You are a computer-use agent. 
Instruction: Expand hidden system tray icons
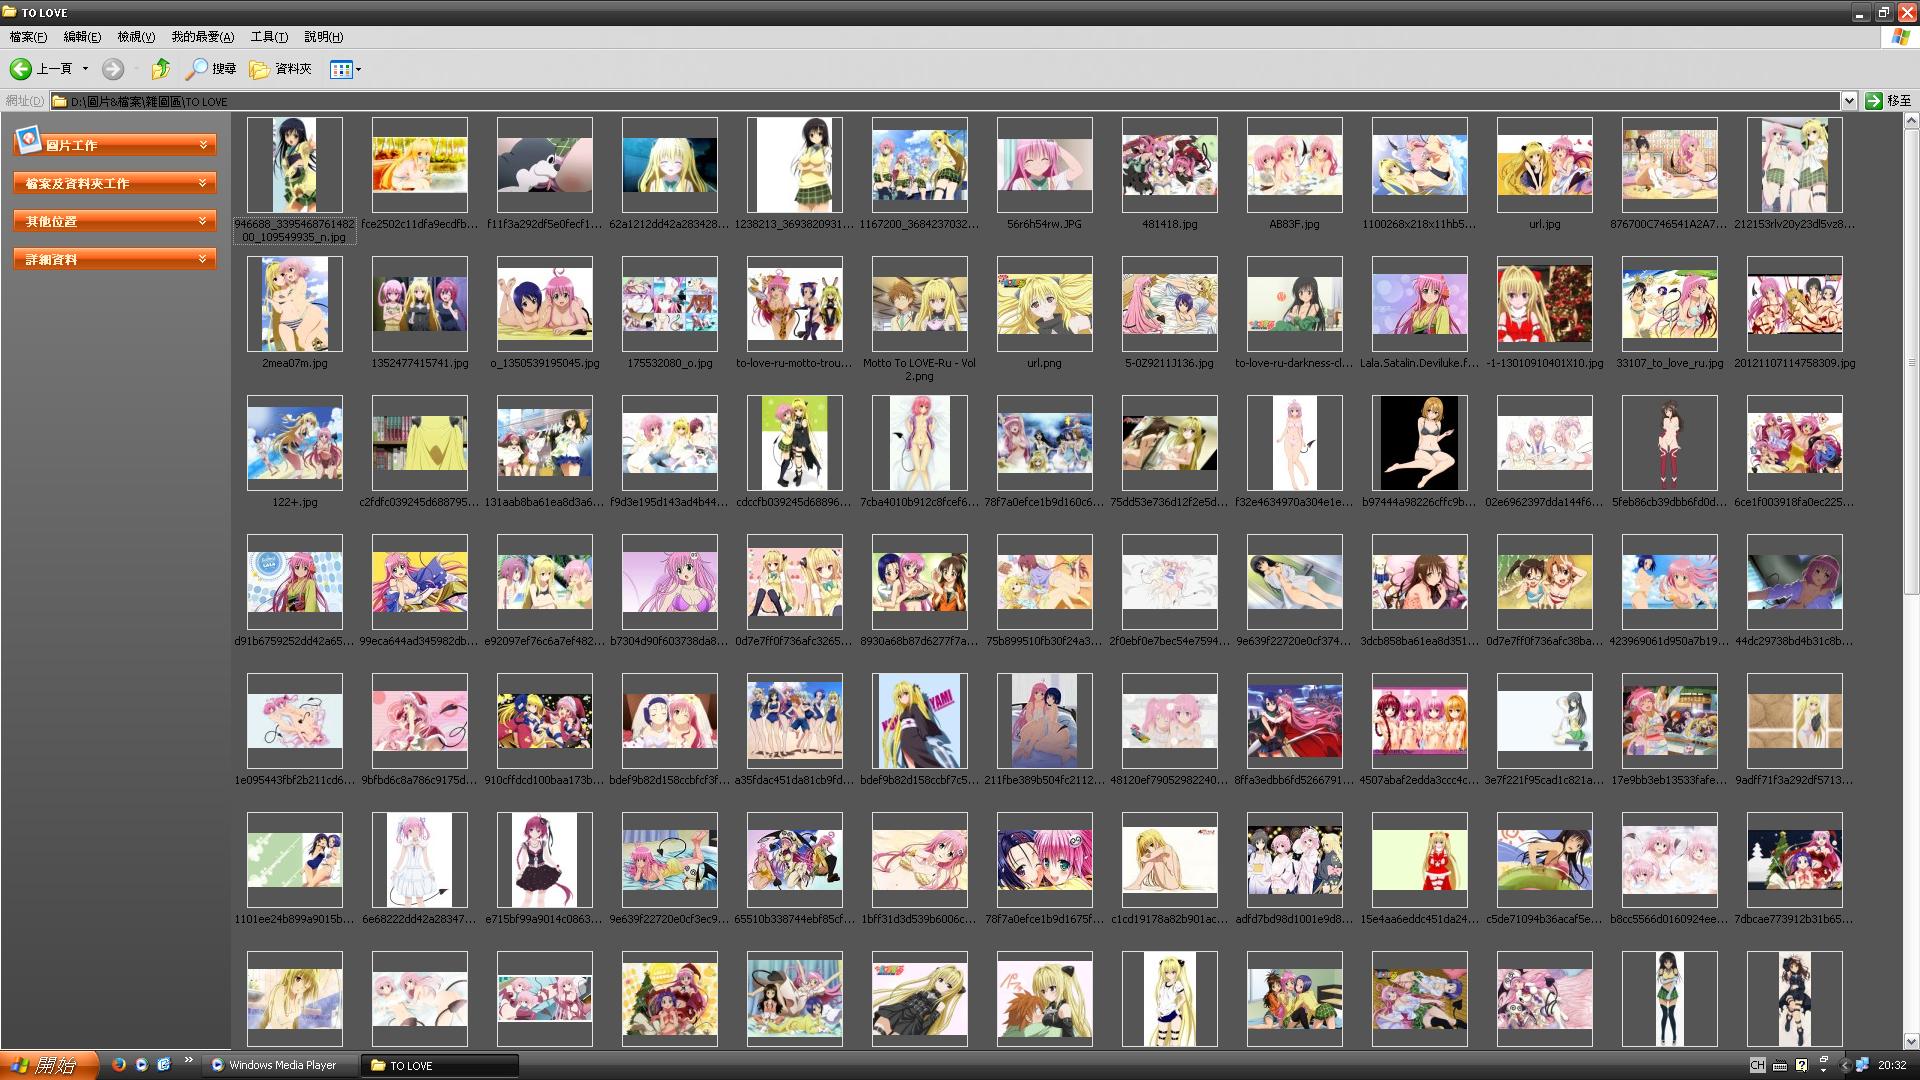1845,1065
